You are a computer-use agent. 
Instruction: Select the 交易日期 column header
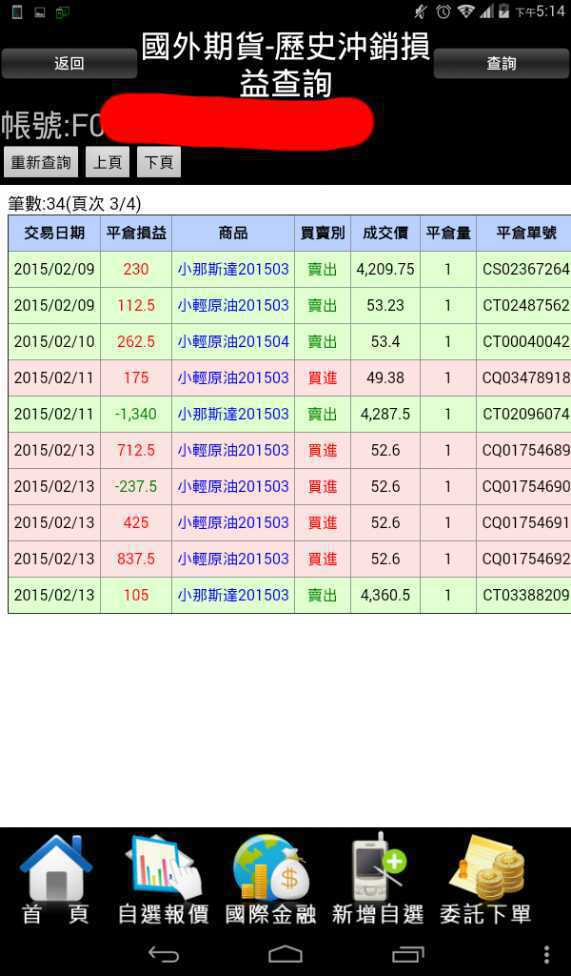(54, 233)
